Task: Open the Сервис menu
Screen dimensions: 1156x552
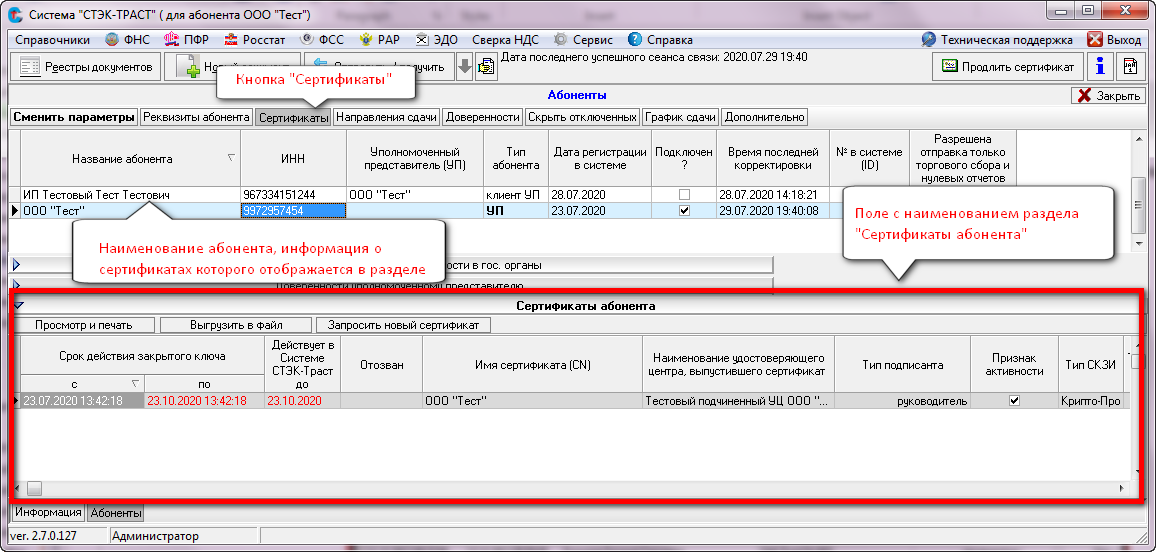Action: [585, 40]
